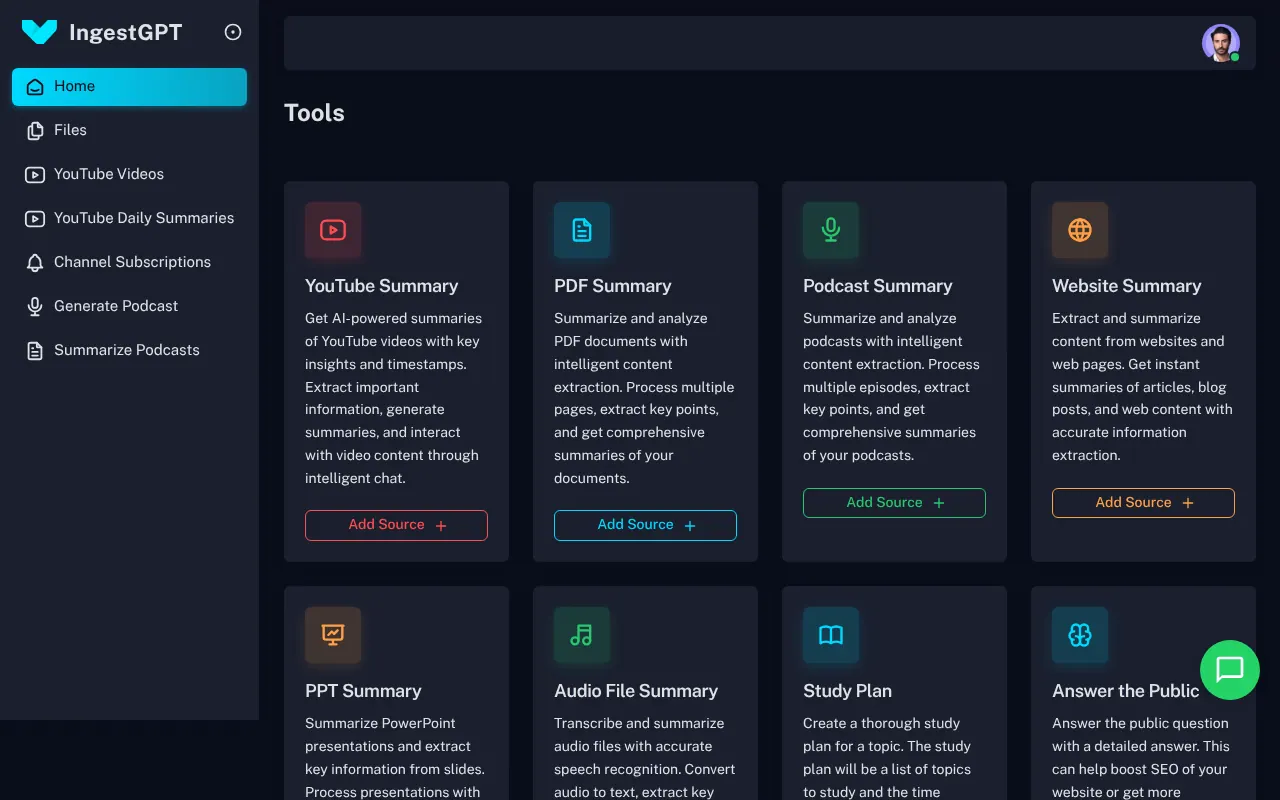
Task: Click the Study Plan card title
Action: point(847,691)
